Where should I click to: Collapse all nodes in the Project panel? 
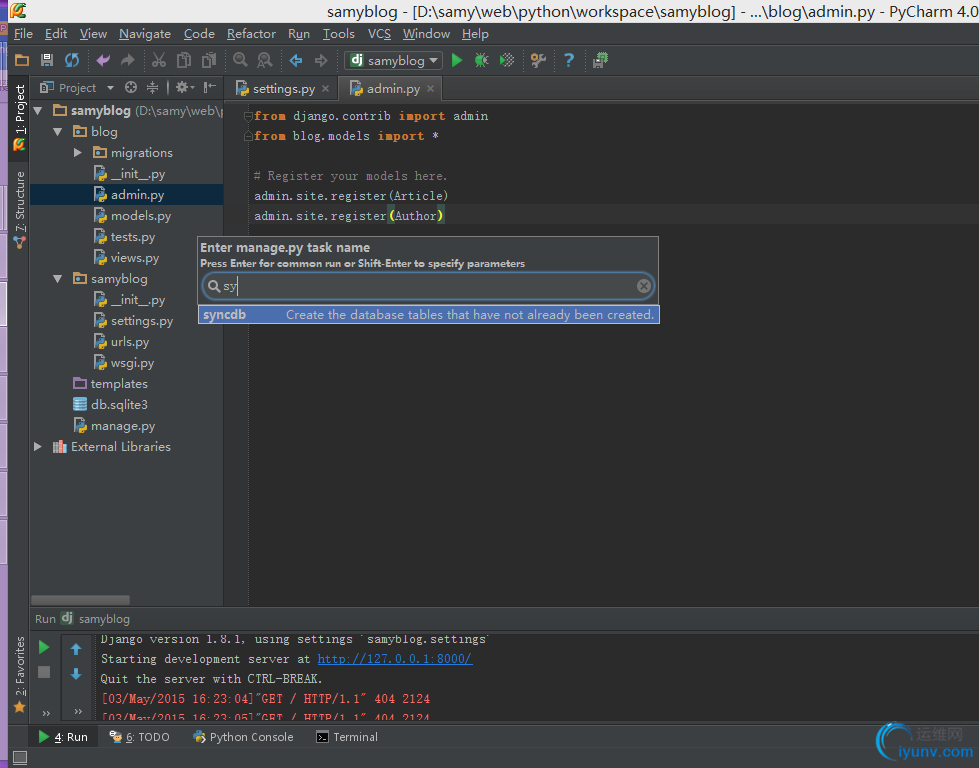tap(152, 87)
